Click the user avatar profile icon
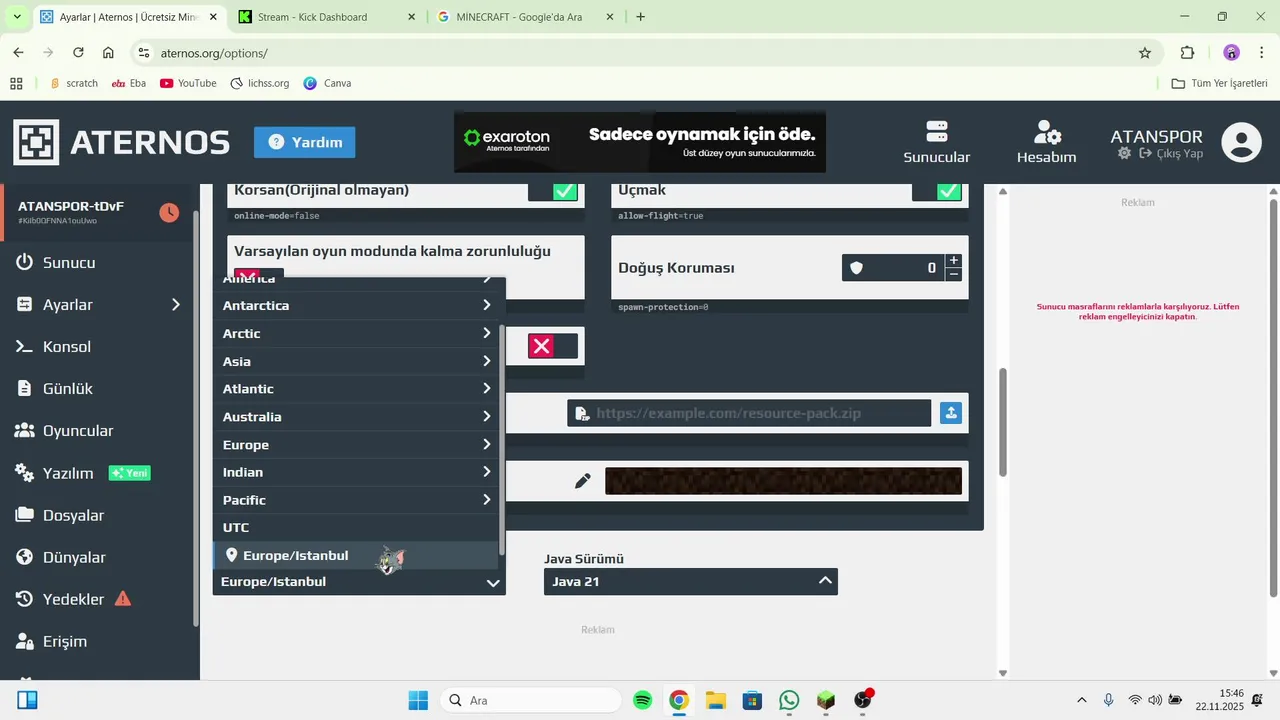Viewport: 1280px width, 720px height. [1241, 142]
